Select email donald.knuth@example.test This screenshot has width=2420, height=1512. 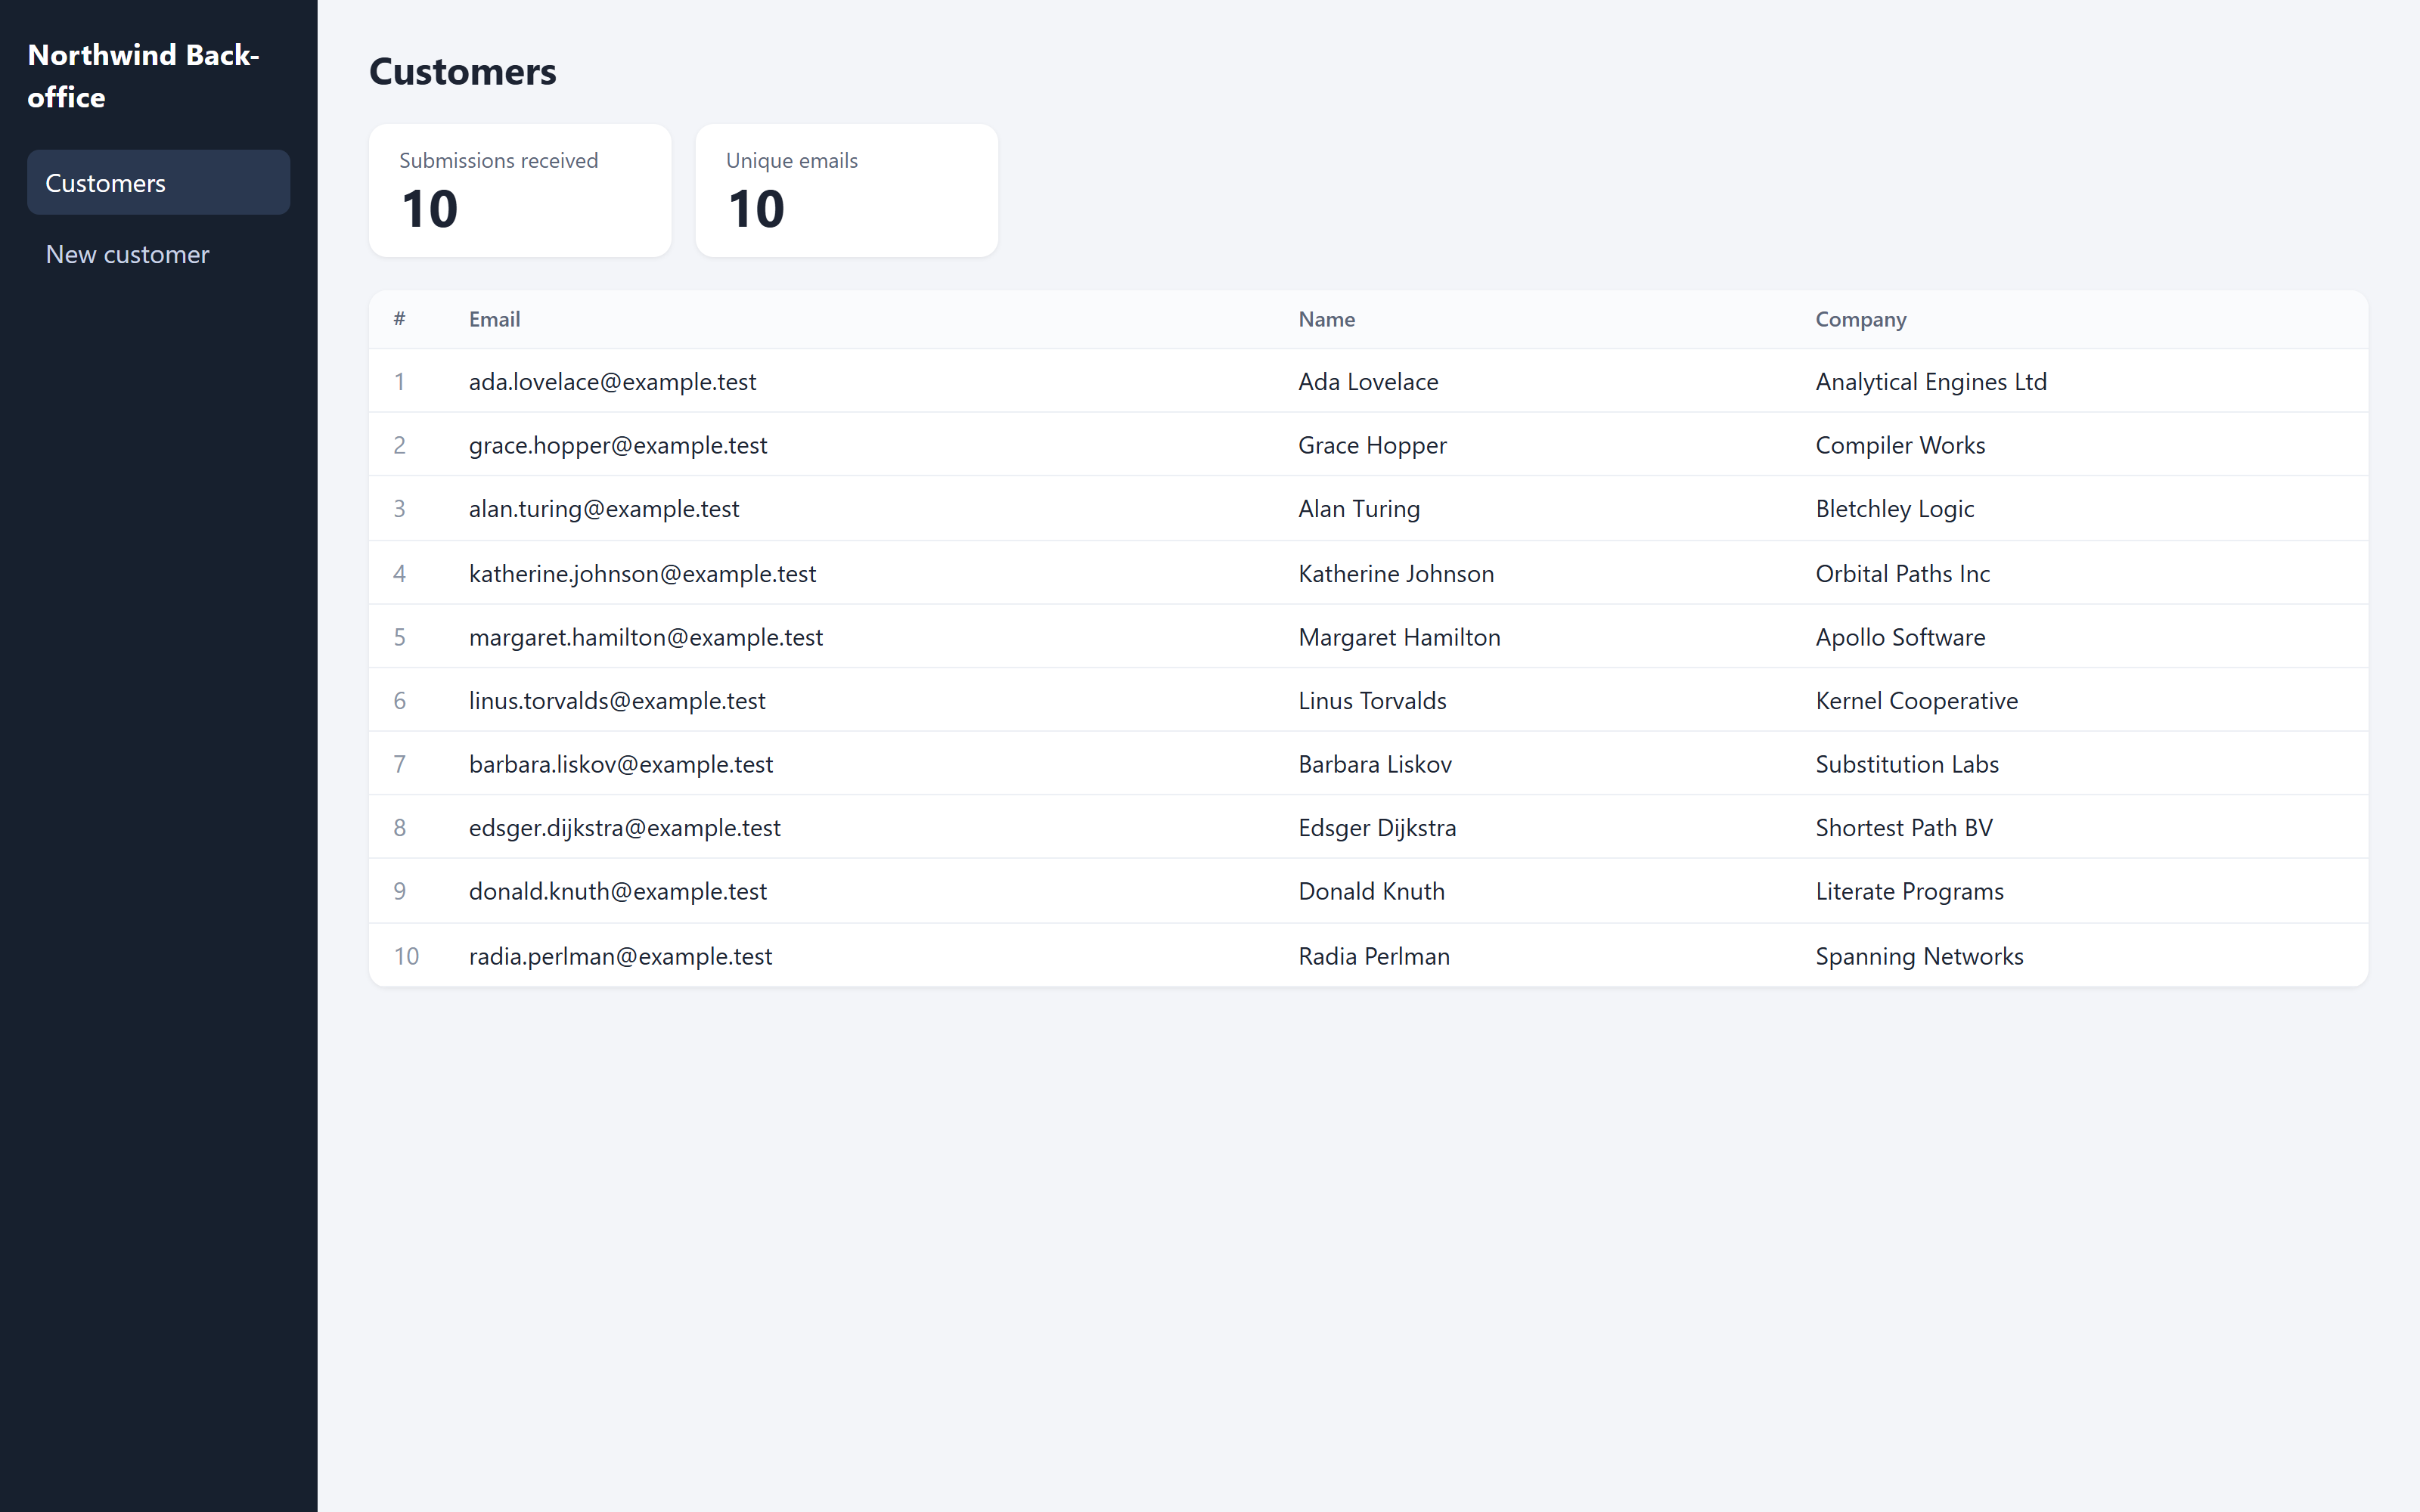[x=618, y=891]
